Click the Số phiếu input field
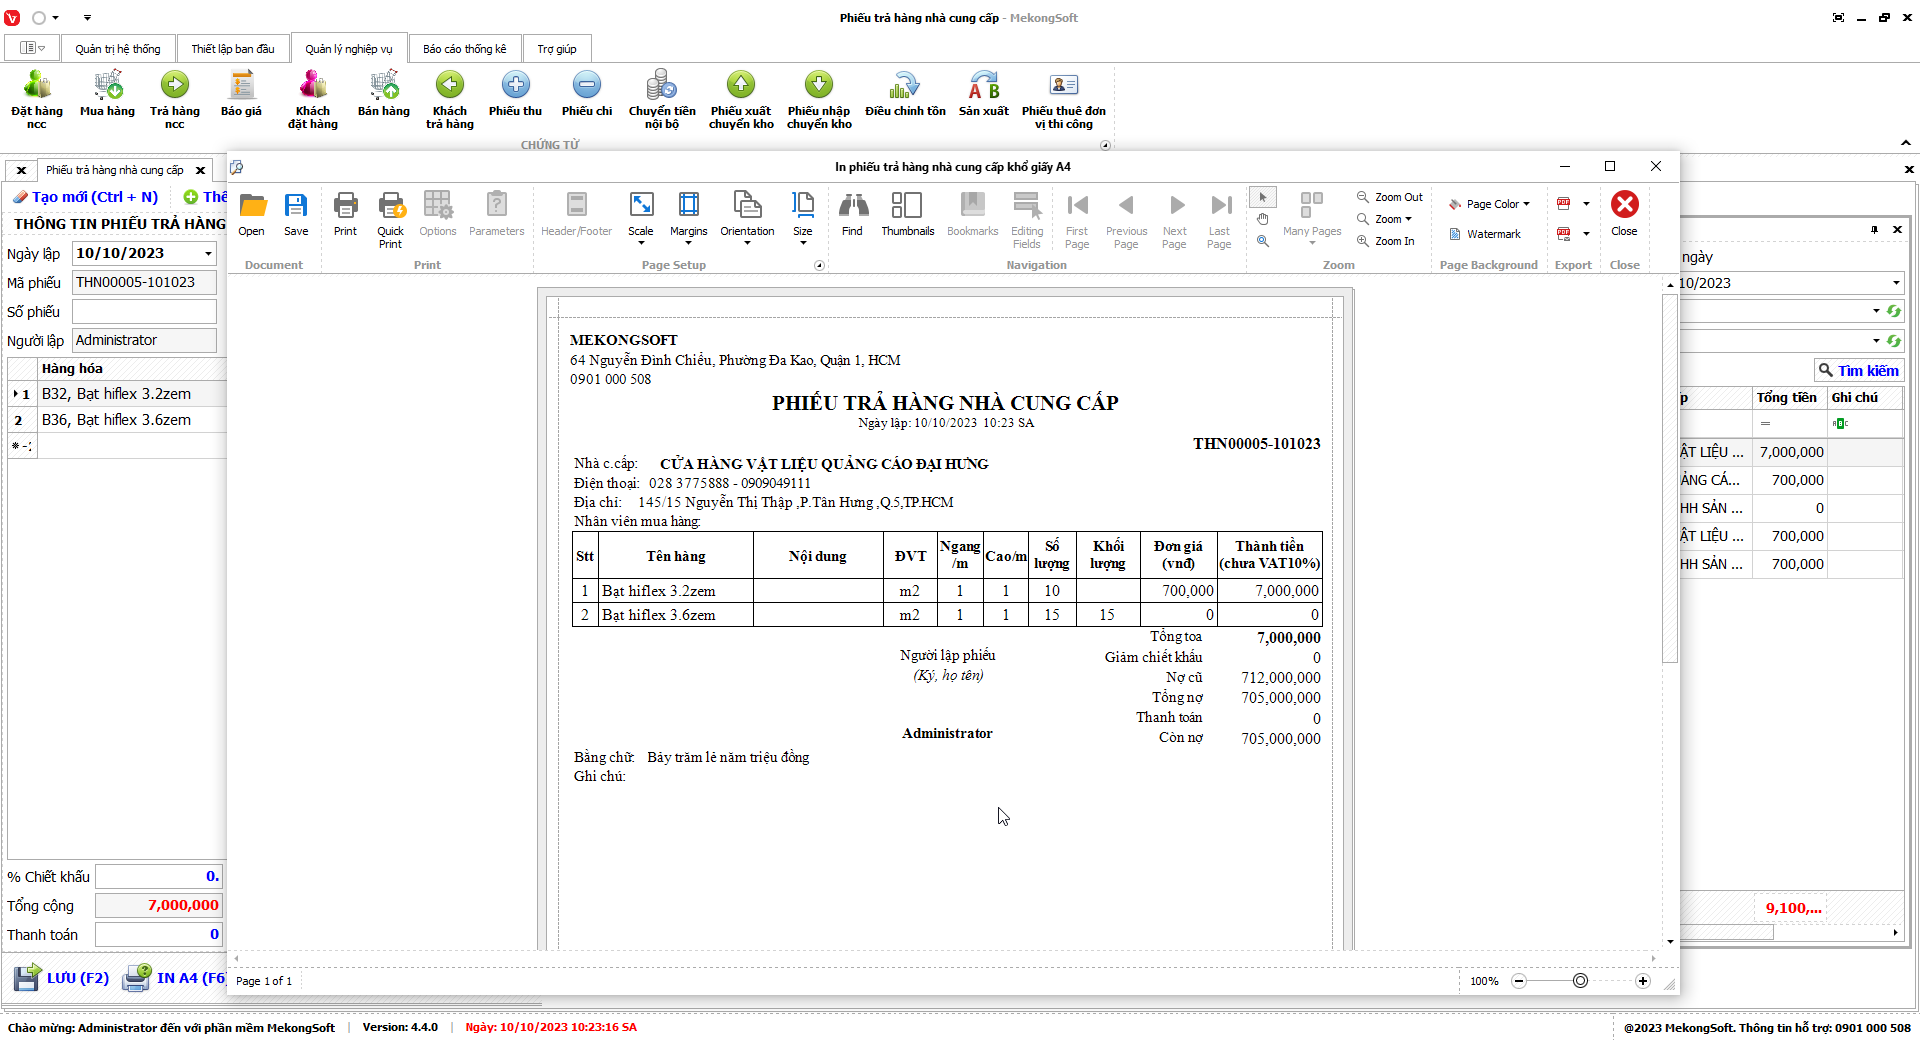Image resolution: width=1920 pixels, height=1040 pixels. click(144, 312)
